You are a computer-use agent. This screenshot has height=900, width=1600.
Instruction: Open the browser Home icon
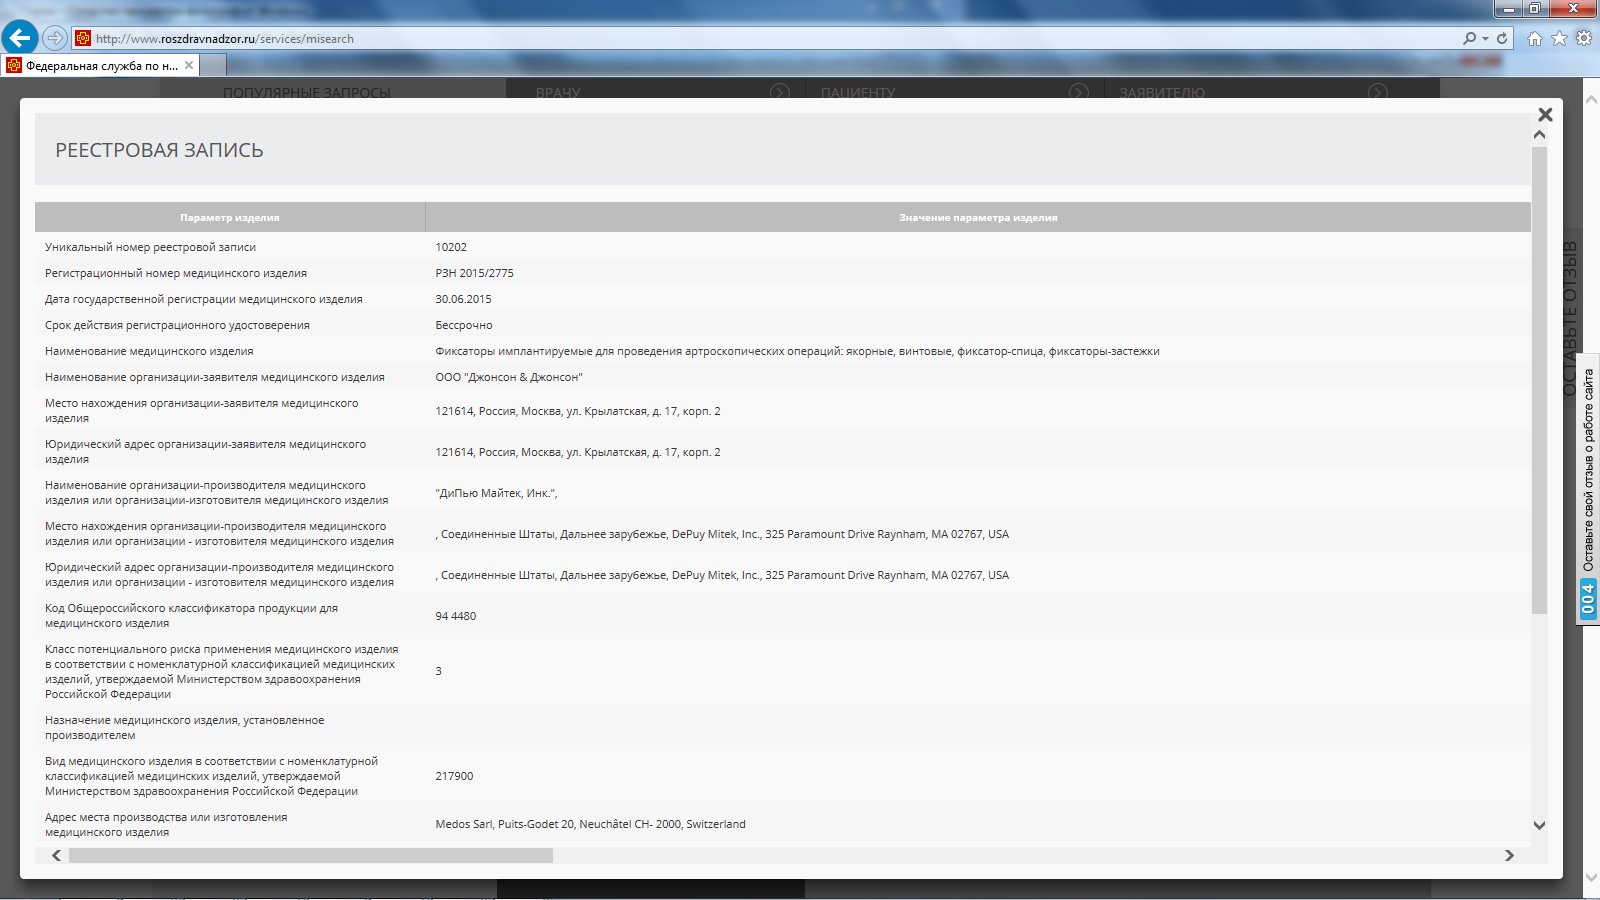click(x=1535, y=38)
